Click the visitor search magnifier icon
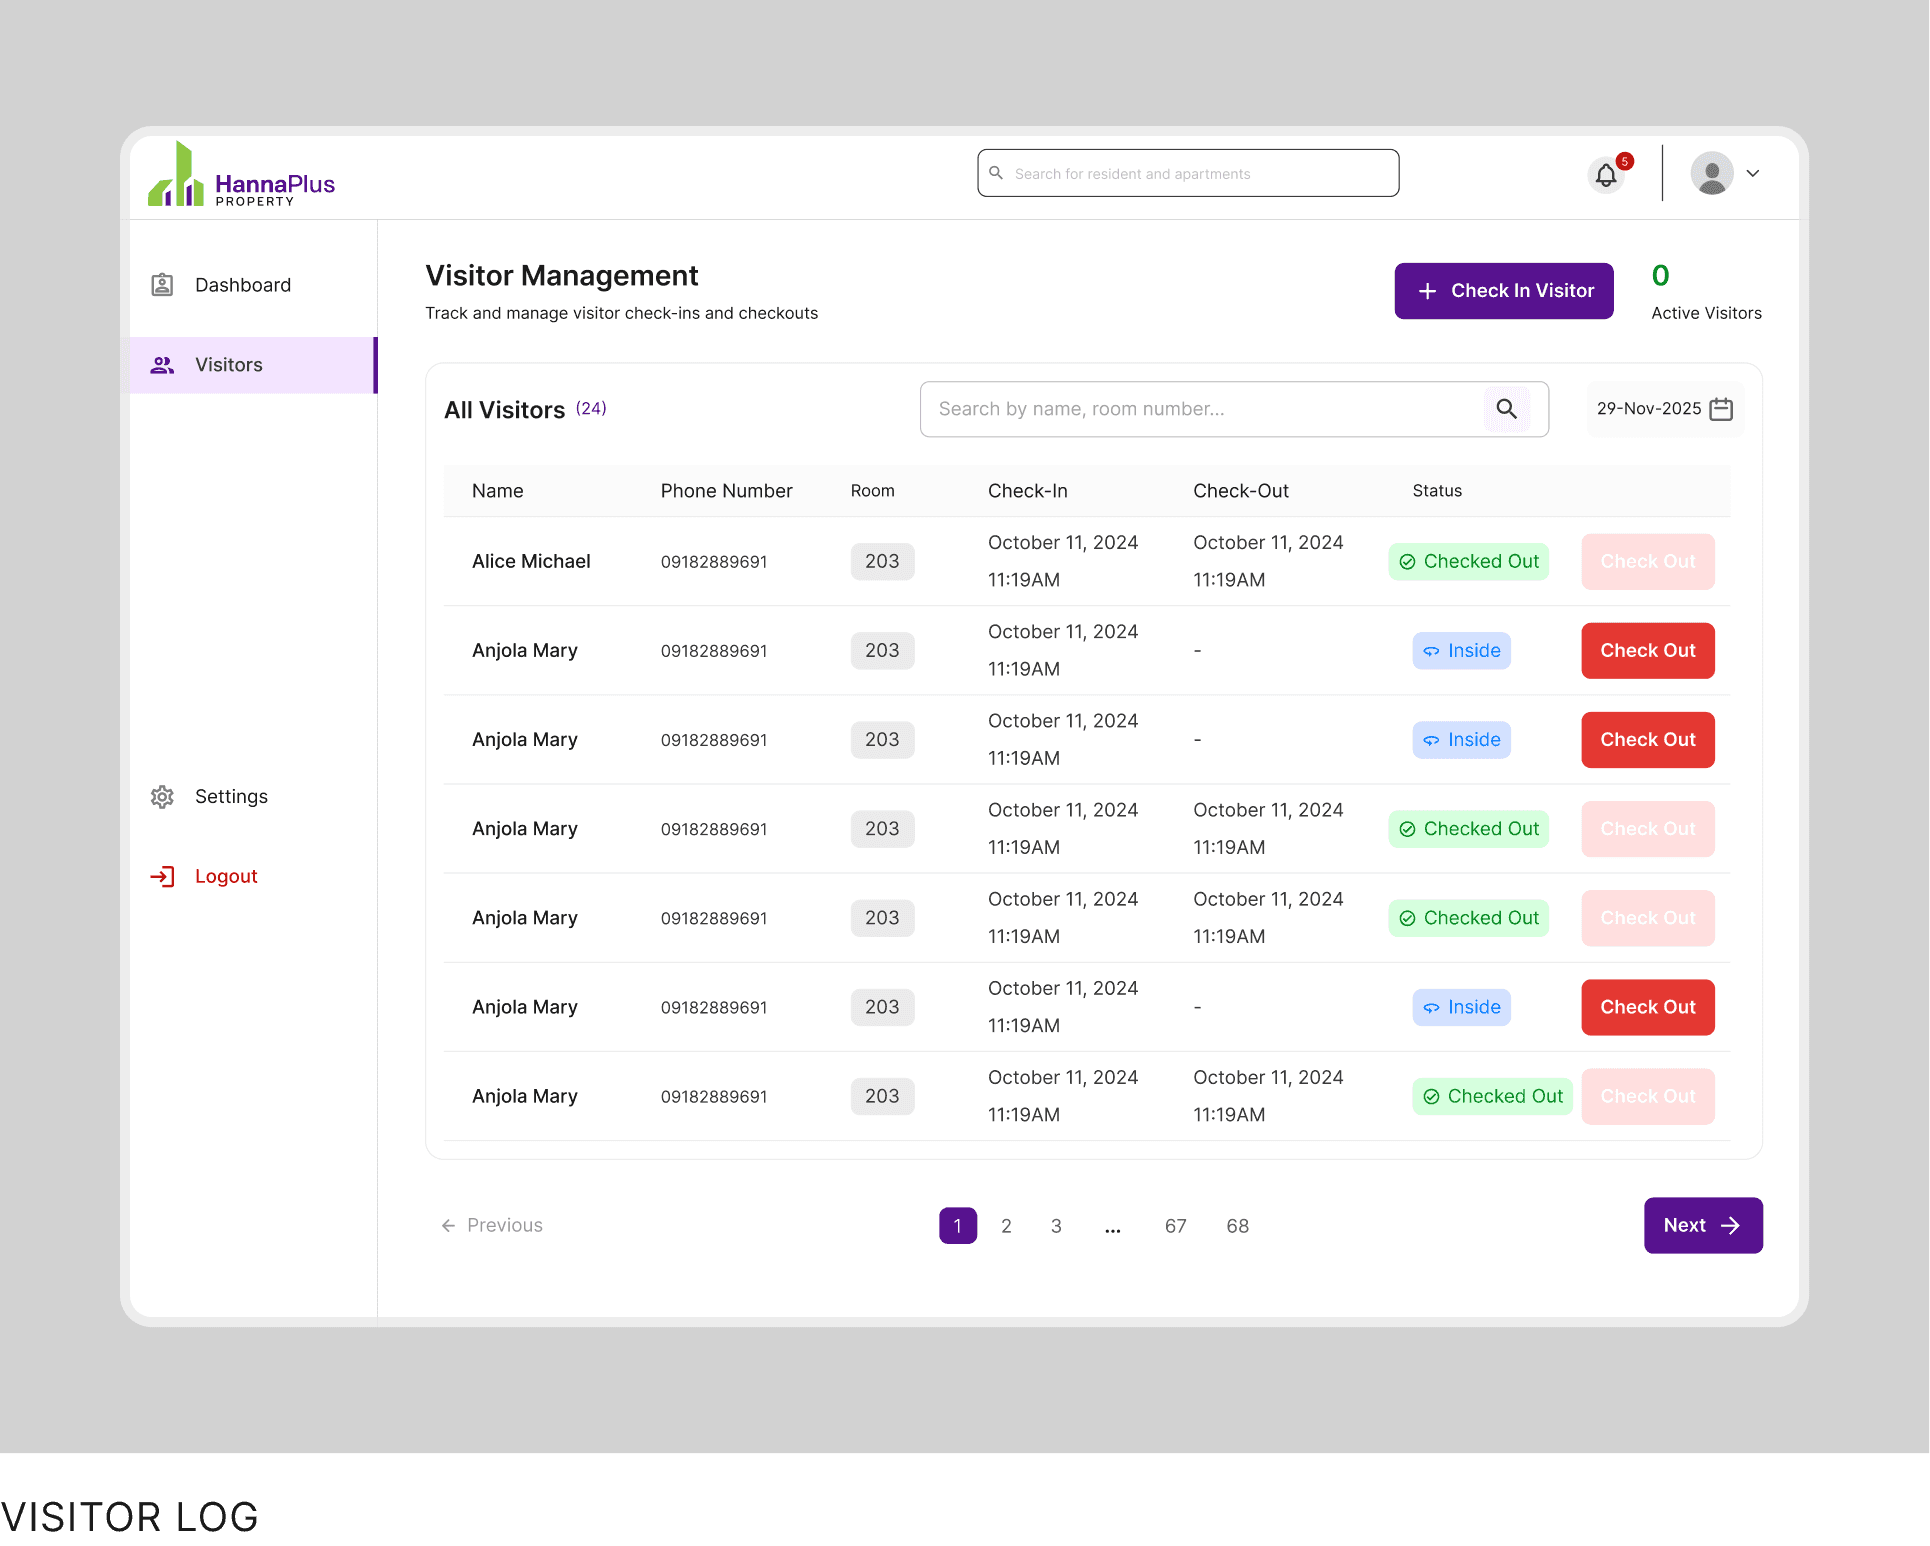This screenshot has width=1930, height=1546. pos(1506,409)
